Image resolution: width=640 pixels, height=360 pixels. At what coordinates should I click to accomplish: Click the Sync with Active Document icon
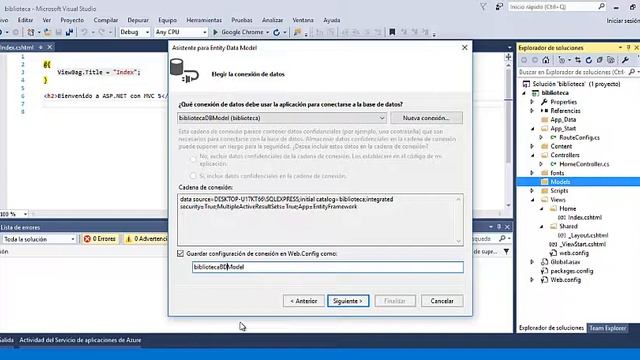[x=578, y=60]
